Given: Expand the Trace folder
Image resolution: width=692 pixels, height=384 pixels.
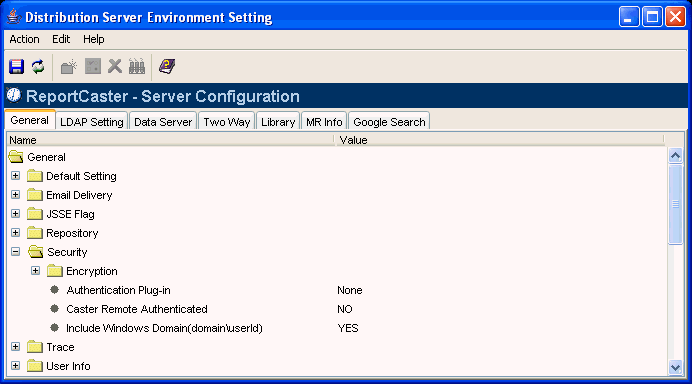Looking at the screenshot, I should (x=15, y=346).
